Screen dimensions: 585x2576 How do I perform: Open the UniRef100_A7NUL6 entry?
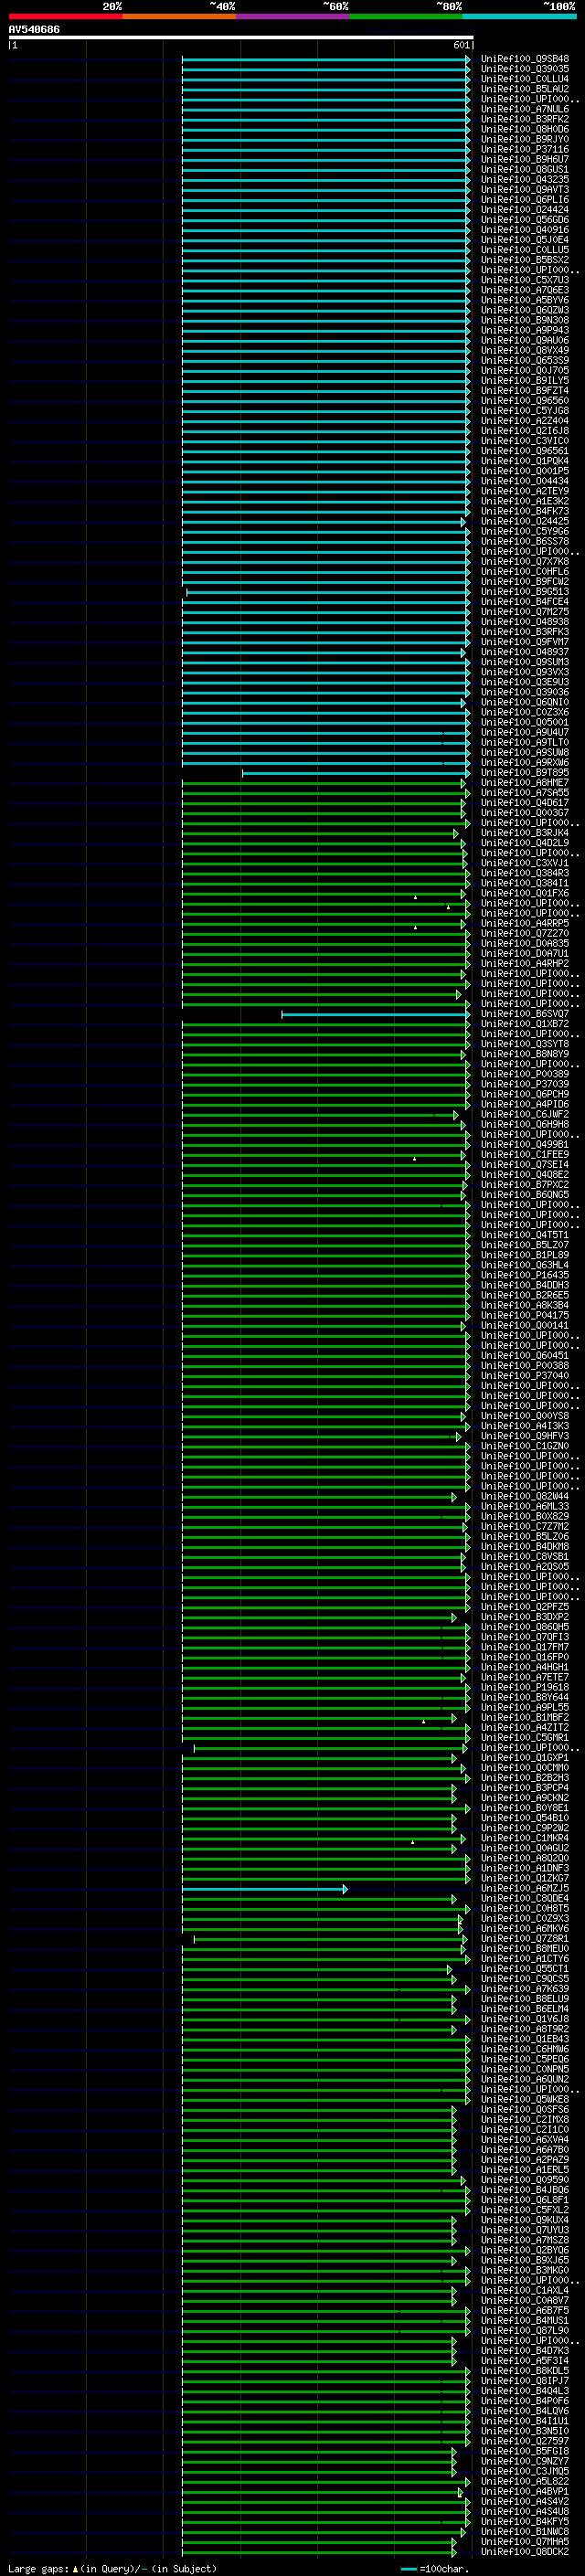point(525,109)
